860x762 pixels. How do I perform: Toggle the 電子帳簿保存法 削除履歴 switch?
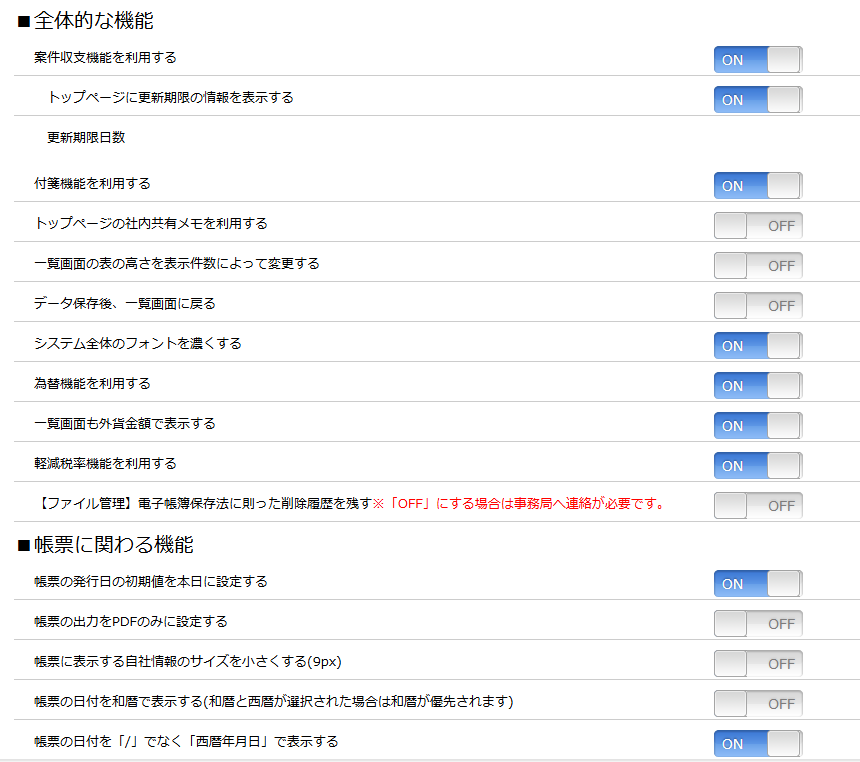coord(757,506)
